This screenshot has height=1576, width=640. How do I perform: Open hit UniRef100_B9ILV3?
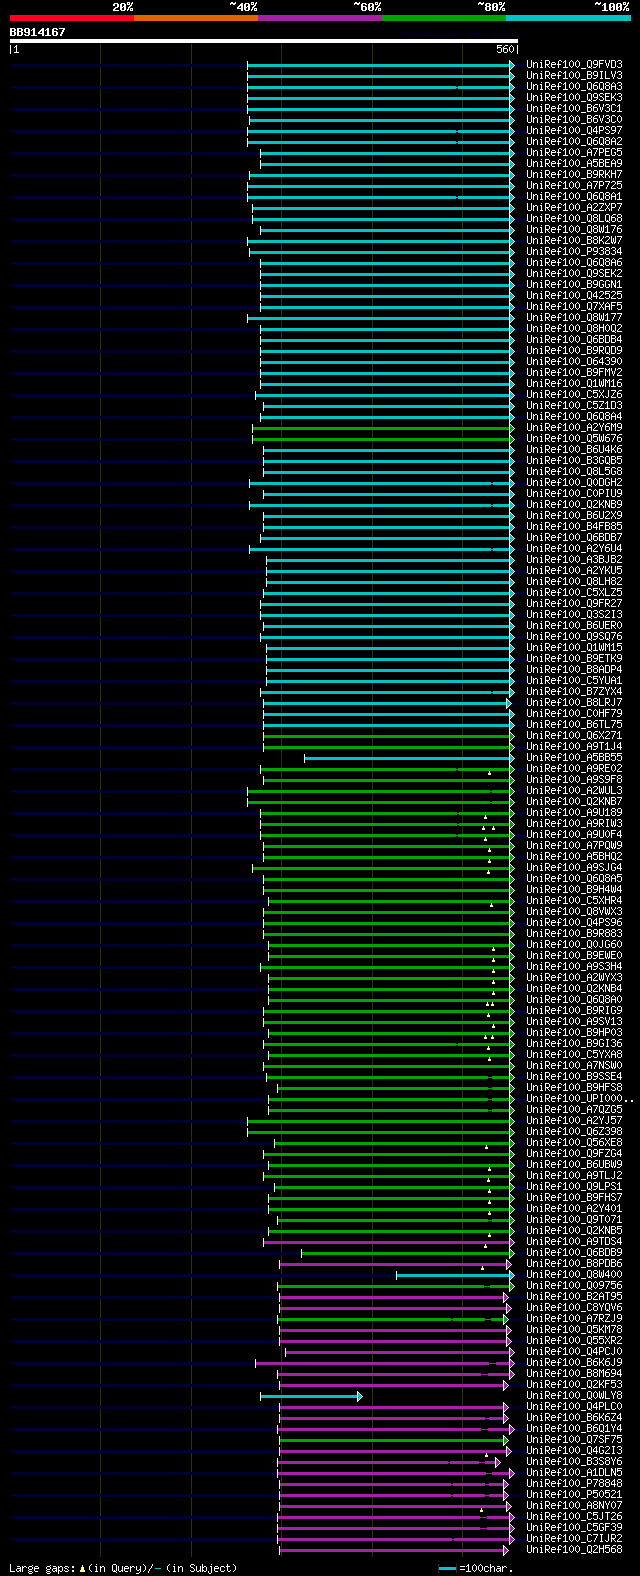pos(574,76)
